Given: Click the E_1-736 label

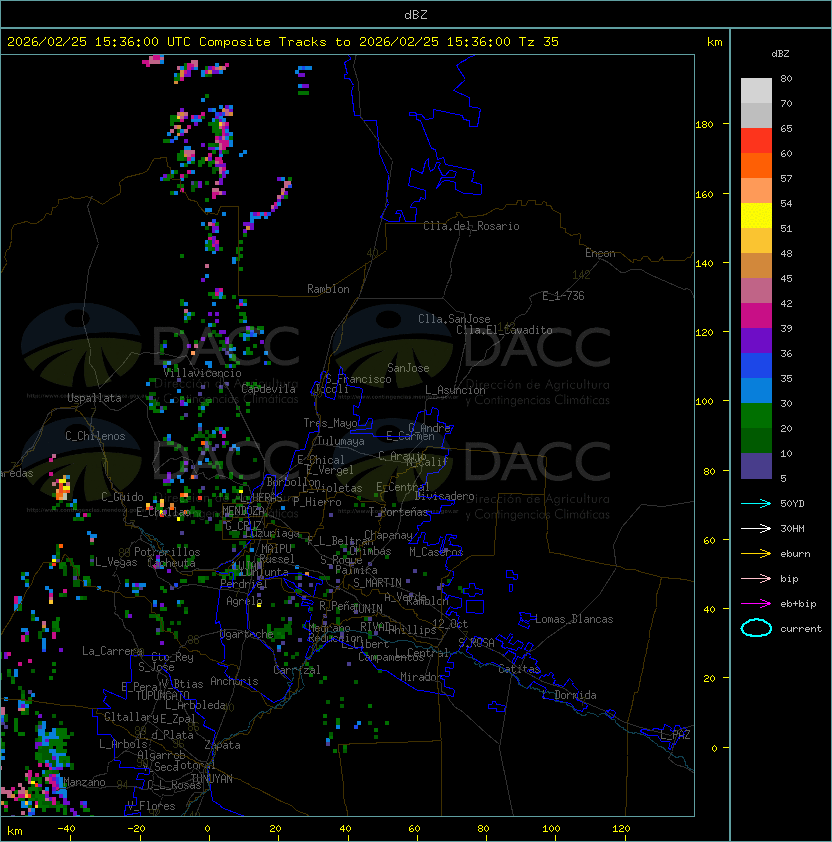Looking at the screenshot, I should [563, 296].
